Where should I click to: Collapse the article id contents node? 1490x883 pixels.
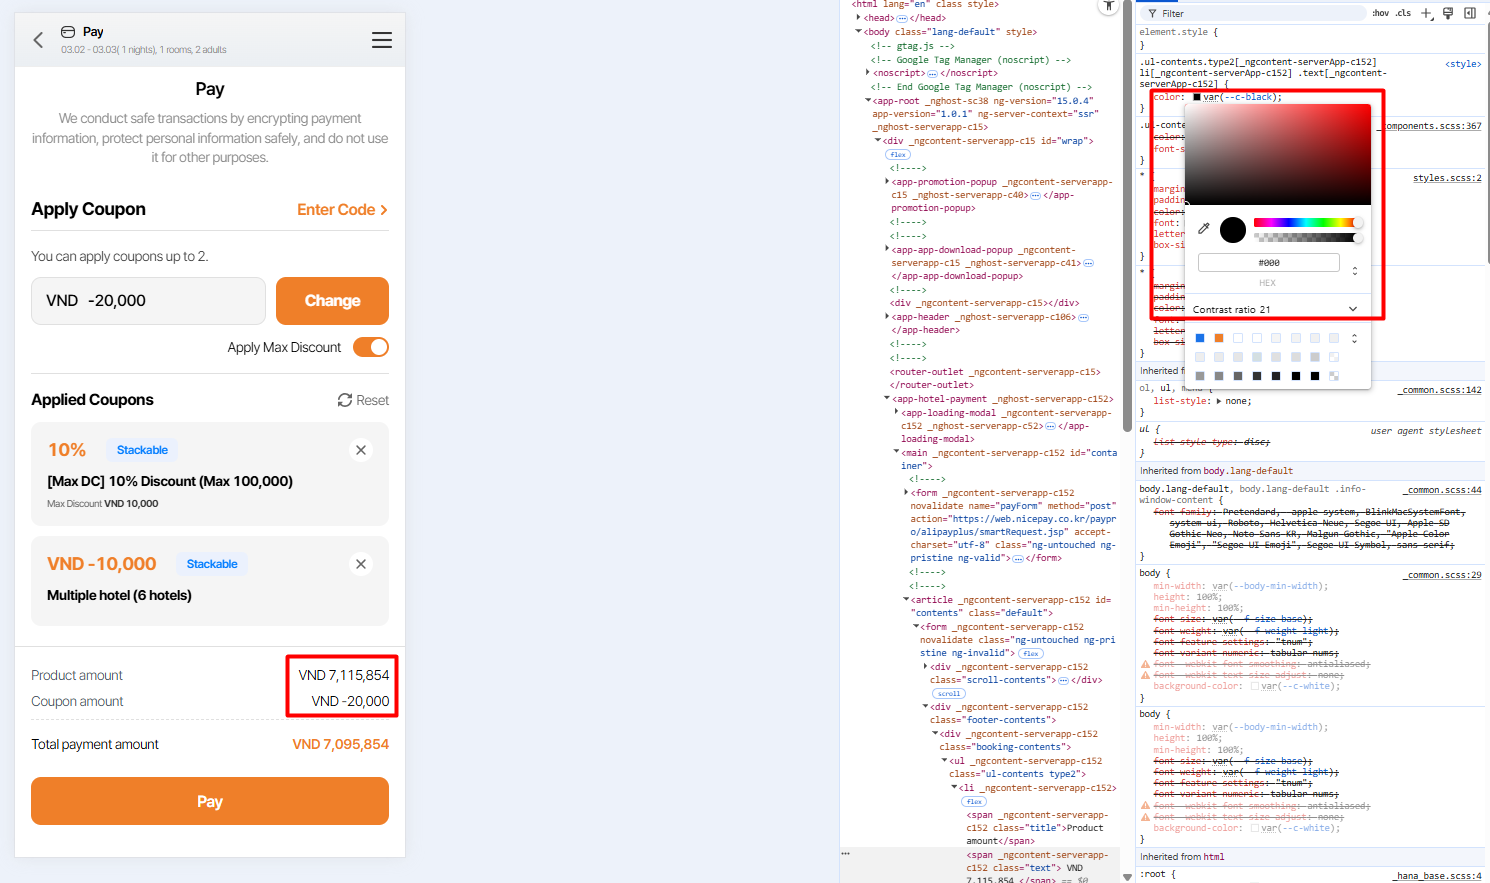[x=906, y=600]
